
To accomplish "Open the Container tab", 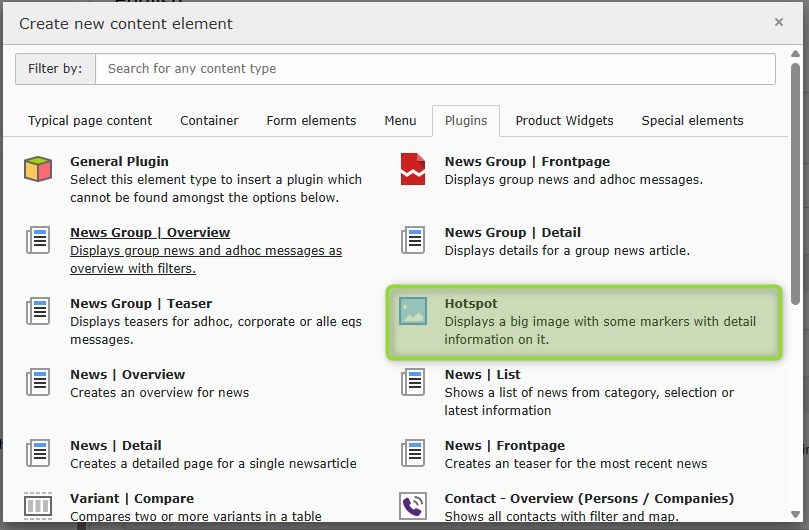I will (209, 121).
